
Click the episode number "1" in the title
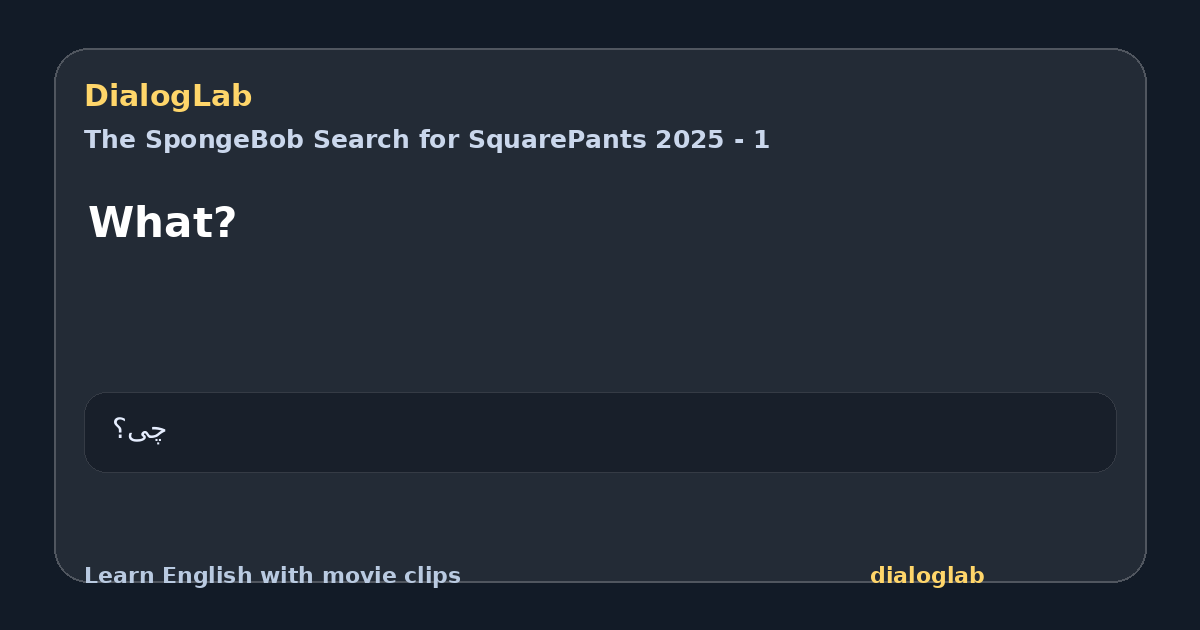[762, 140]
